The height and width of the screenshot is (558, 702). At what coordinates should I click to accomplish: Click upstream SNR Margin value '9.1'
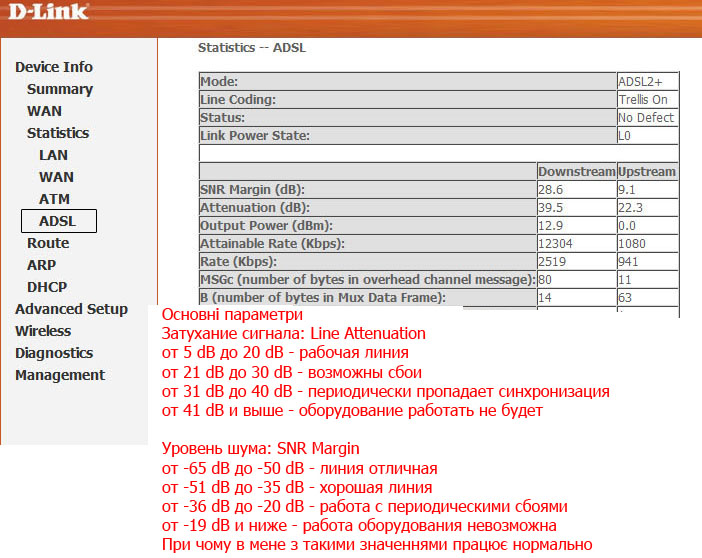pyautogui.click(x=626, y=189)
